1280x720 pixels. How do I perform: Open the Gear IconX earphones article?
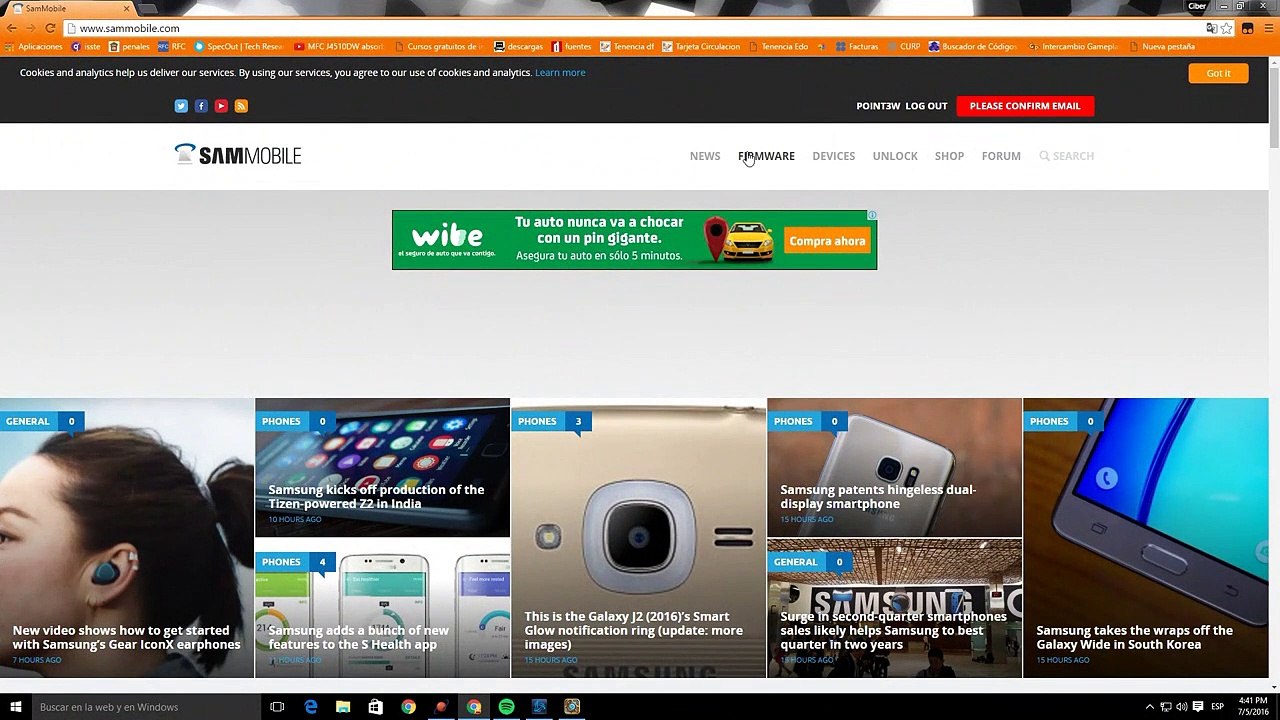click(x=126, y=637)
